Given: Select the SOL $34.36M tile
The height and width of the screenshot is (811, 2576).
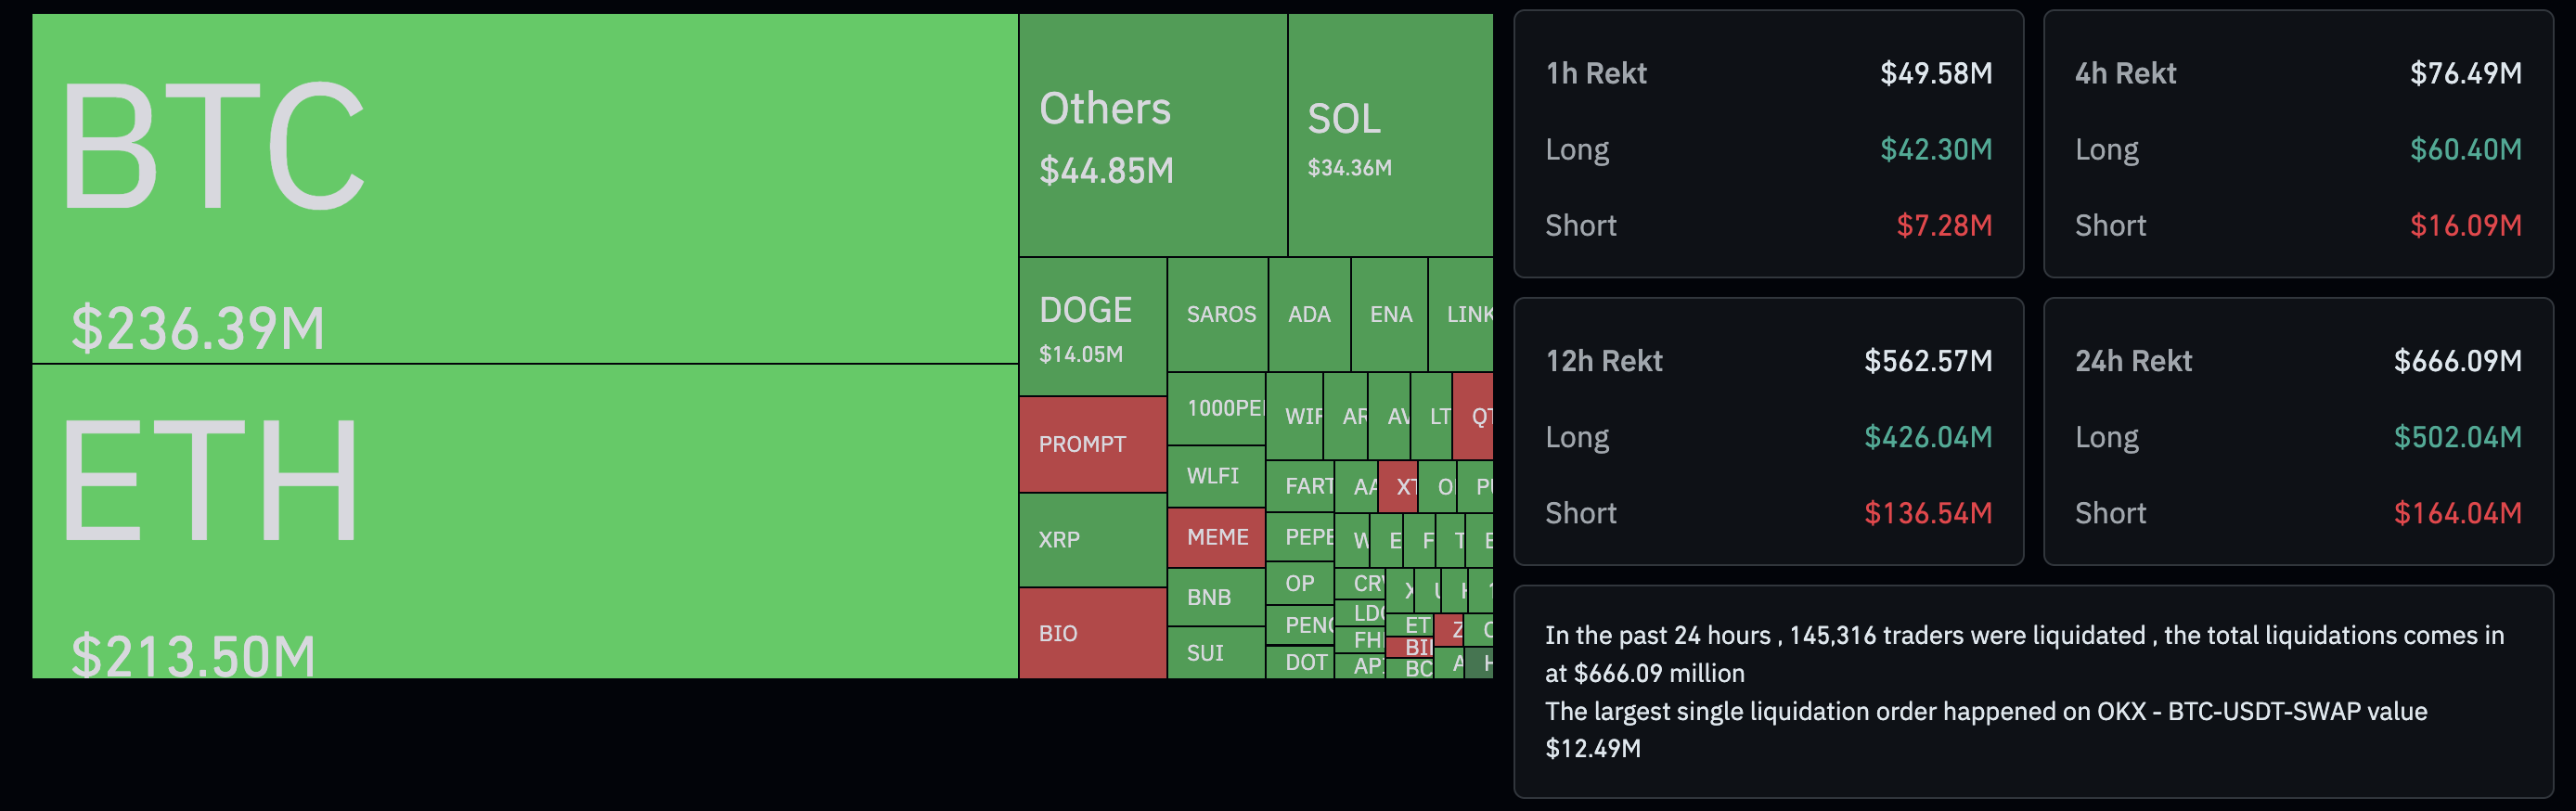Looking at the screenshot, I should (x=1390, y=135).
